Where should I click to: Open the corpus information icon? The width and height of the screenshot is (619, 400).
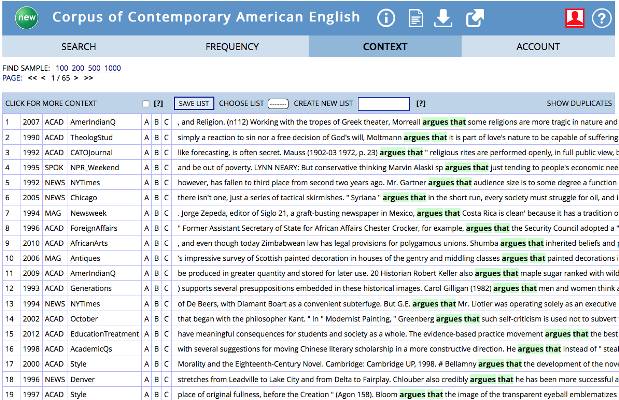coord(386,18)
